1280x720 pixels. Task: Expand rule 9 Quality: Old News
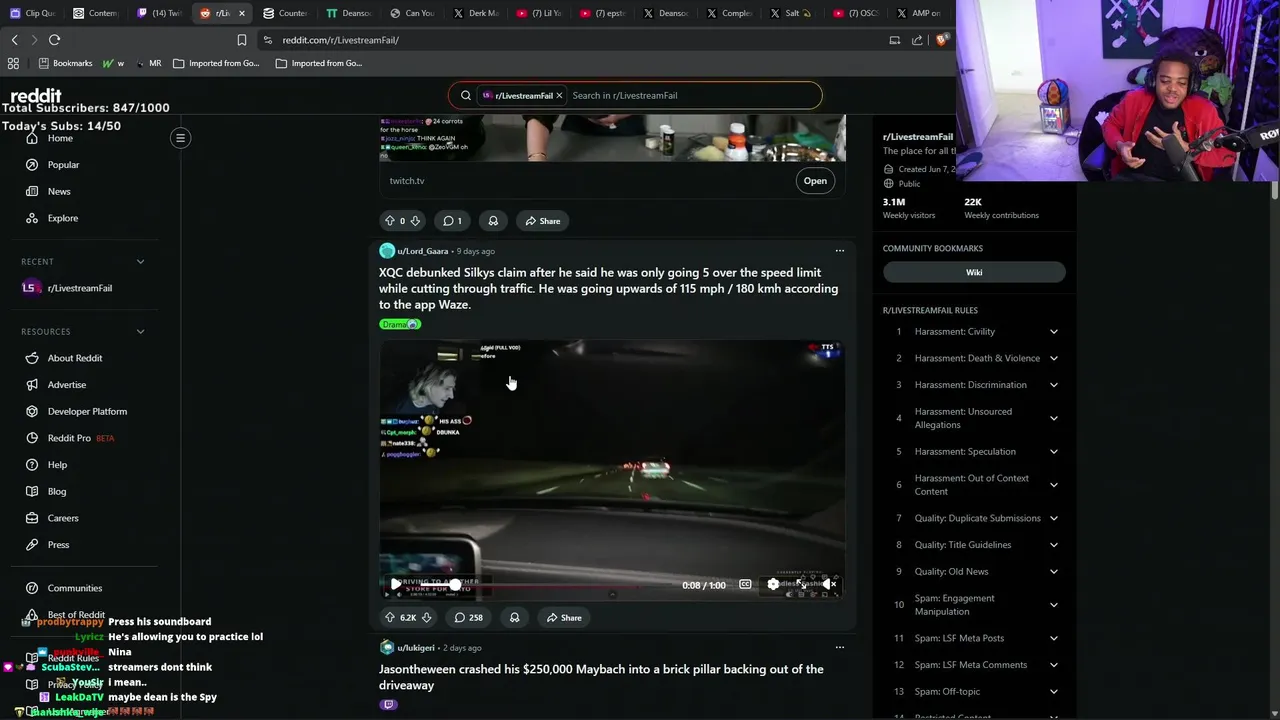tap(1053, 572)
